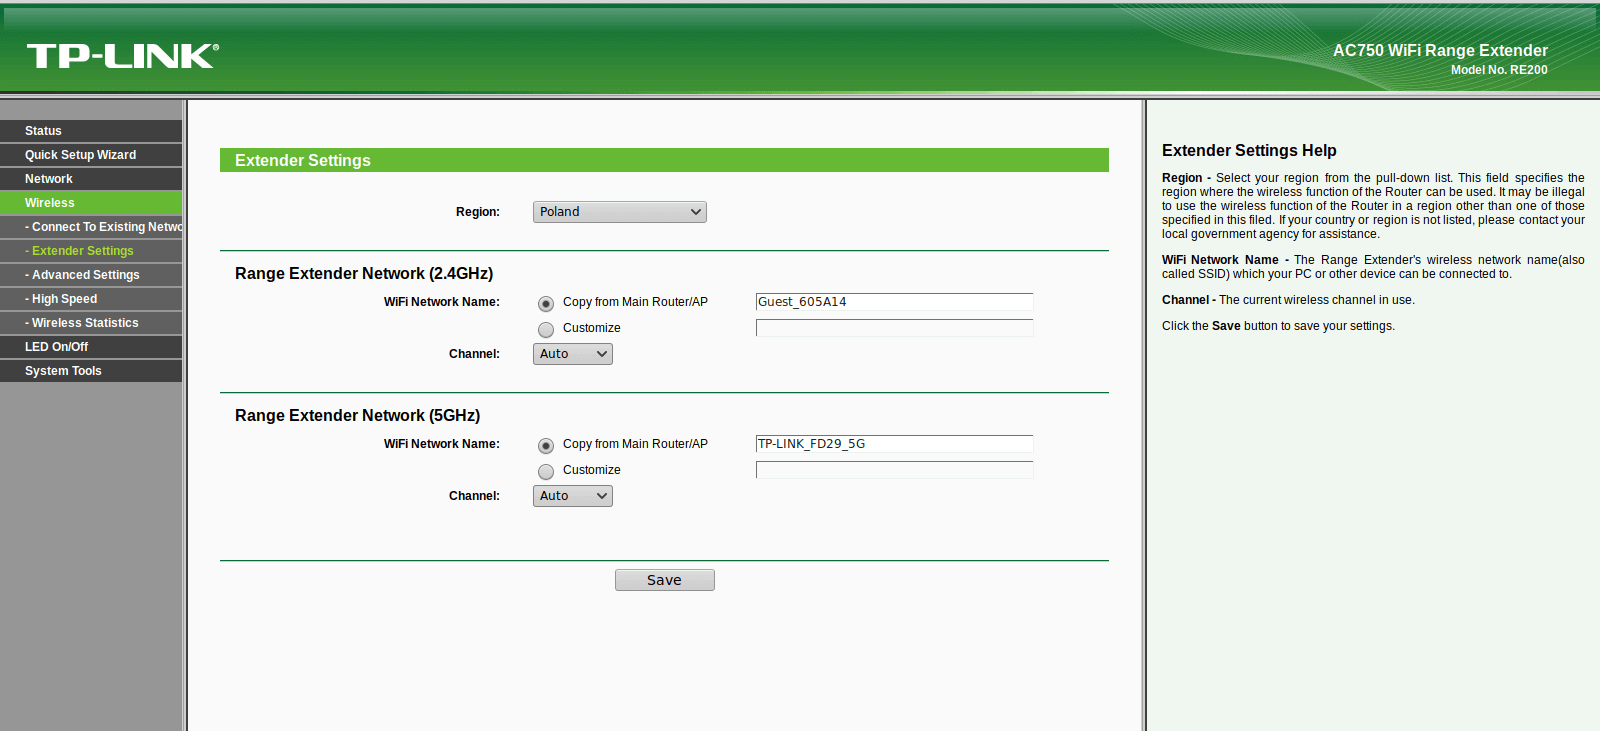Viewport: 1600px width, 731px height.
Task: Click the TP-LINK logo
Action: pyautogui.click(x=122, y=56)
